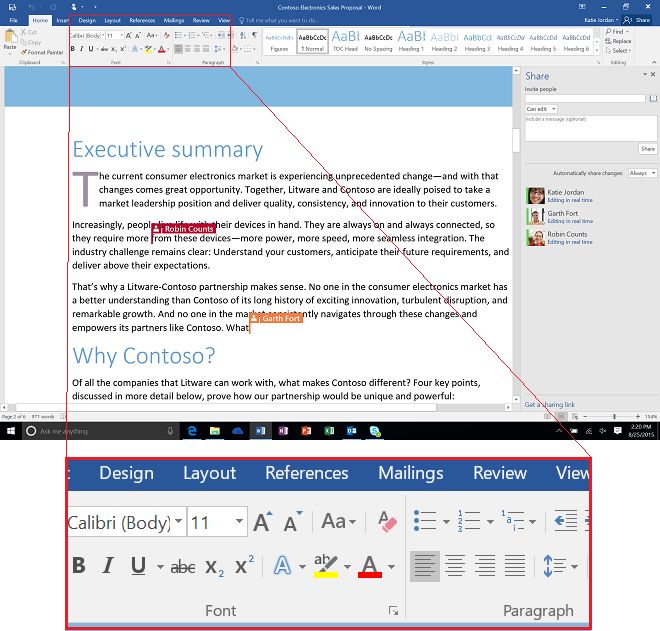The height and width of the screenshot is (631, 660).
Task: Click the red Font Color A in the enlarged callout
Action: (370, 566)
